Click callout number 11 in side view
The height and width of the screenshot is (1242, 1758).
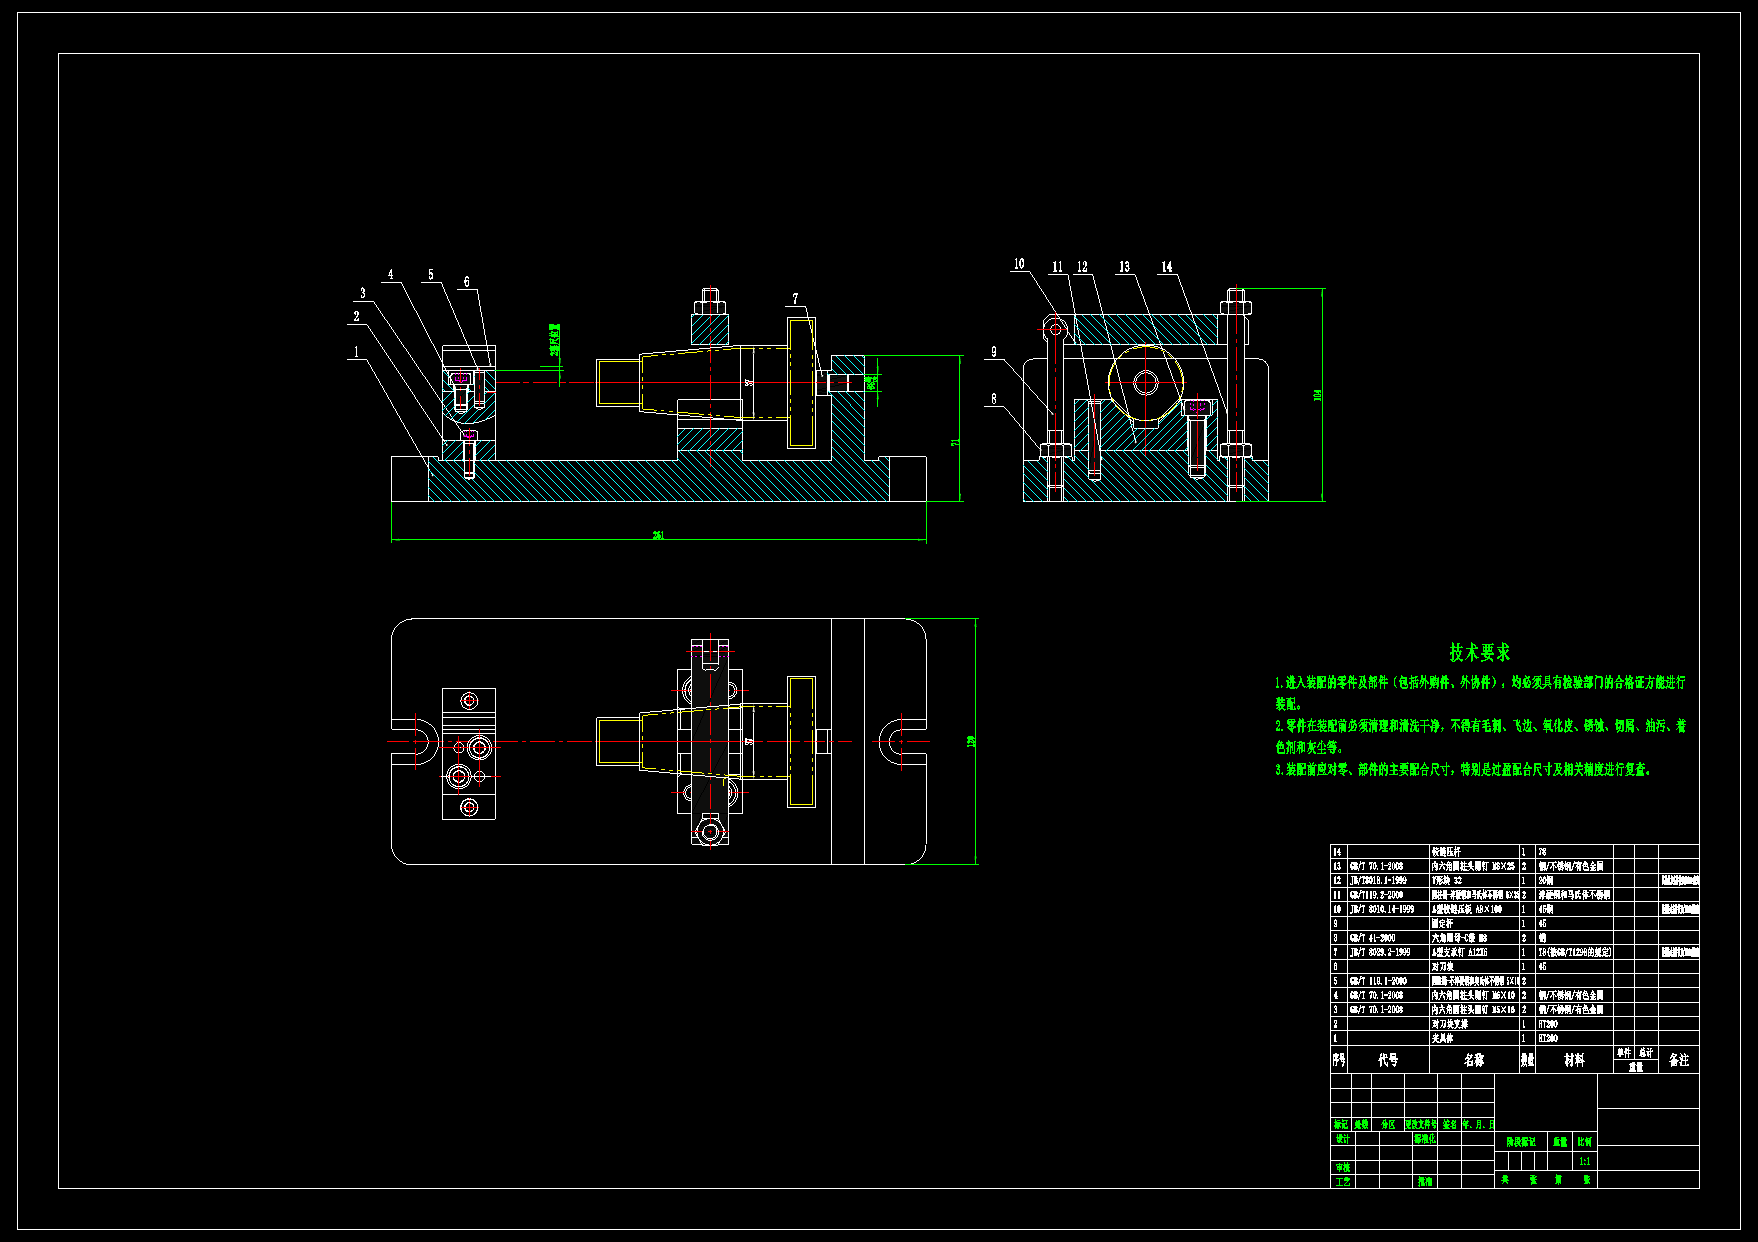[x=1057, y=267]
